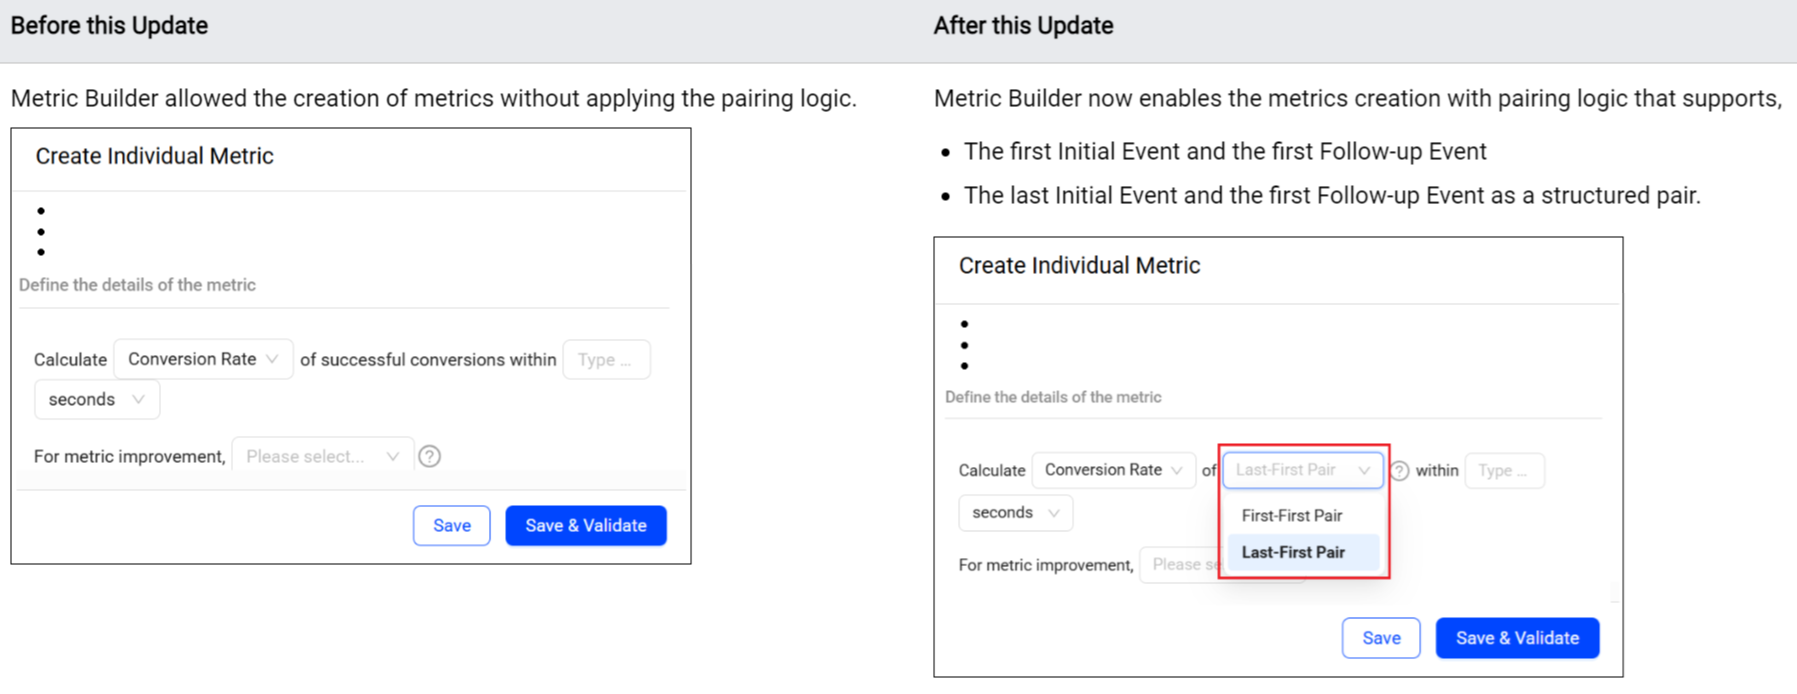
Task: Click 'Create Individual Metric' title in the After this Update form
Action: click(1079, 266)
